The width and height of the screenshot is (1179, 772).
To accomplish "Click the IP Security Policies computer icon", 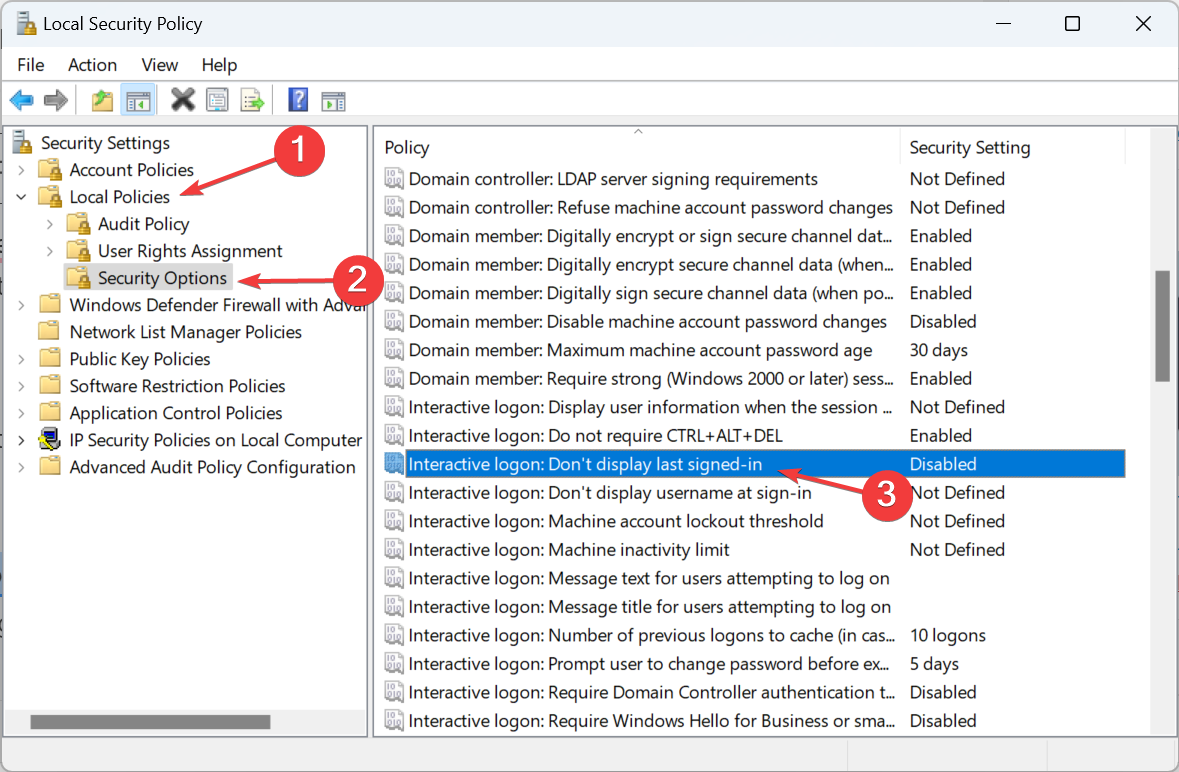I will click(50, 440).
